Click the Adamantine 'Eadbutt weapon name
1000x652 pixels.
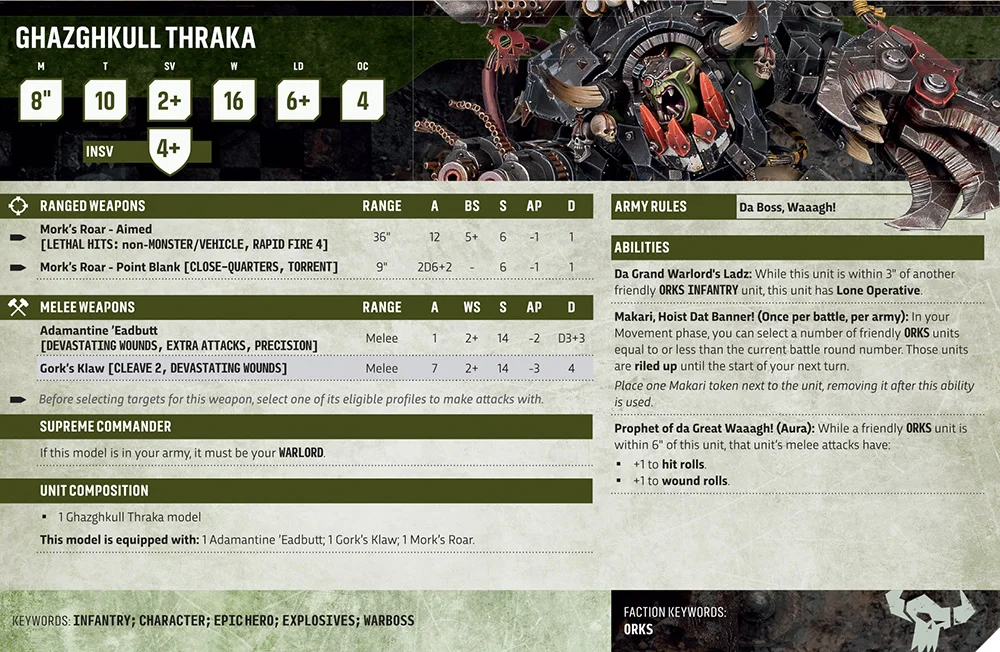[x=99, y=330]
